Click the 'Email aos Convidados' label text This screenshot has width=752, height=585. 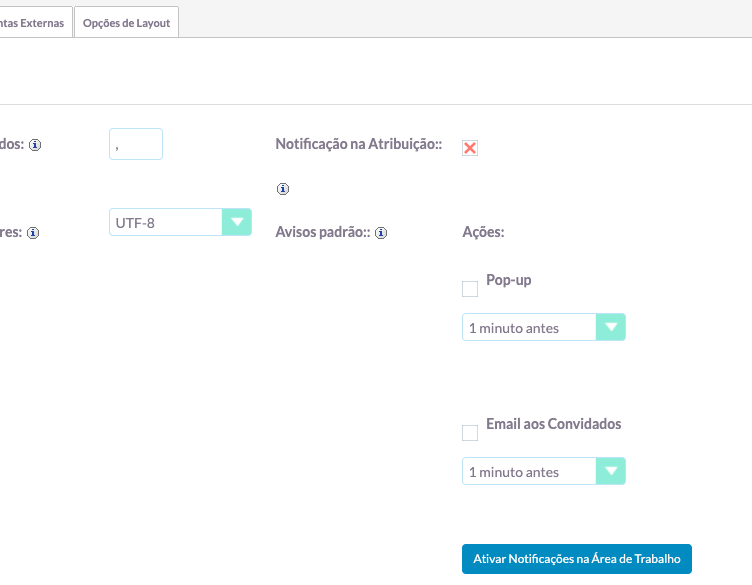553,424
